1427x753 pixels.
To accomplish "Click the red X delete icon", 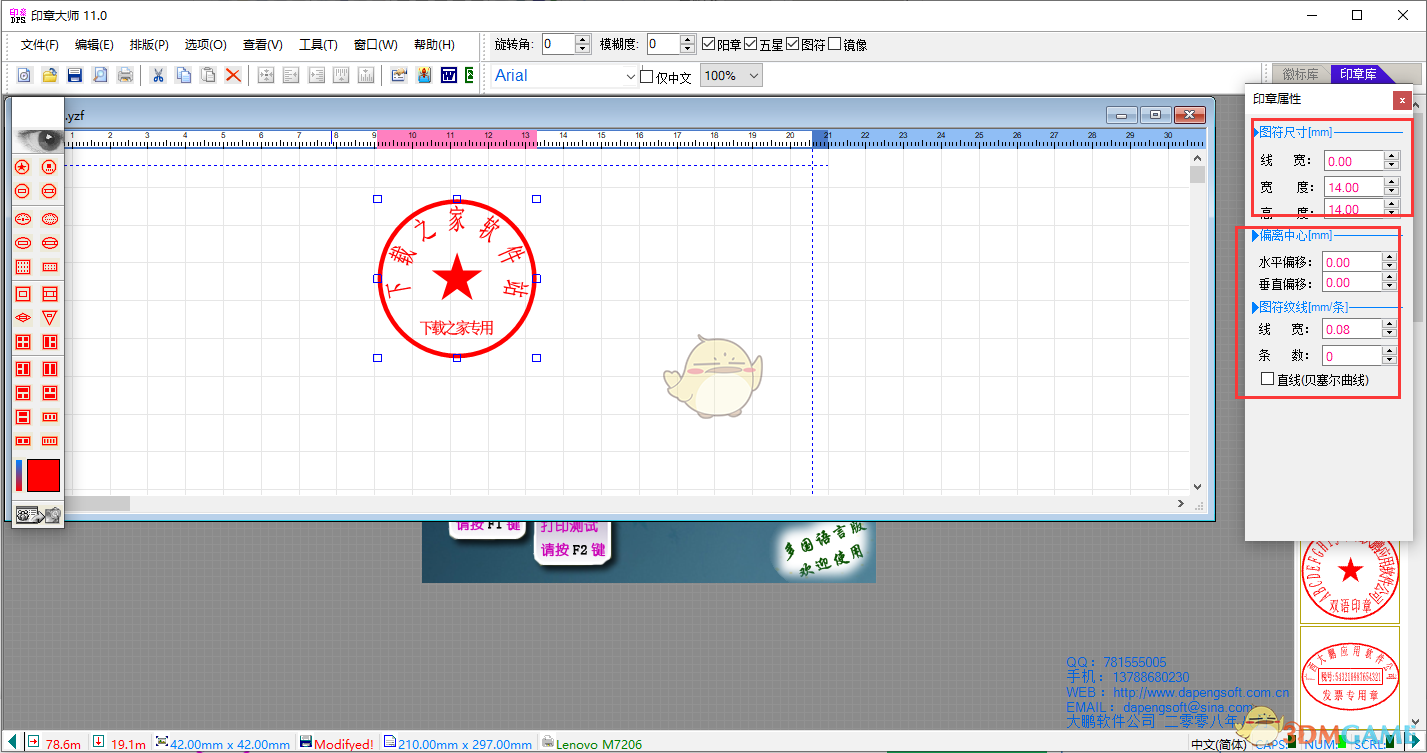I will [233, 75].
